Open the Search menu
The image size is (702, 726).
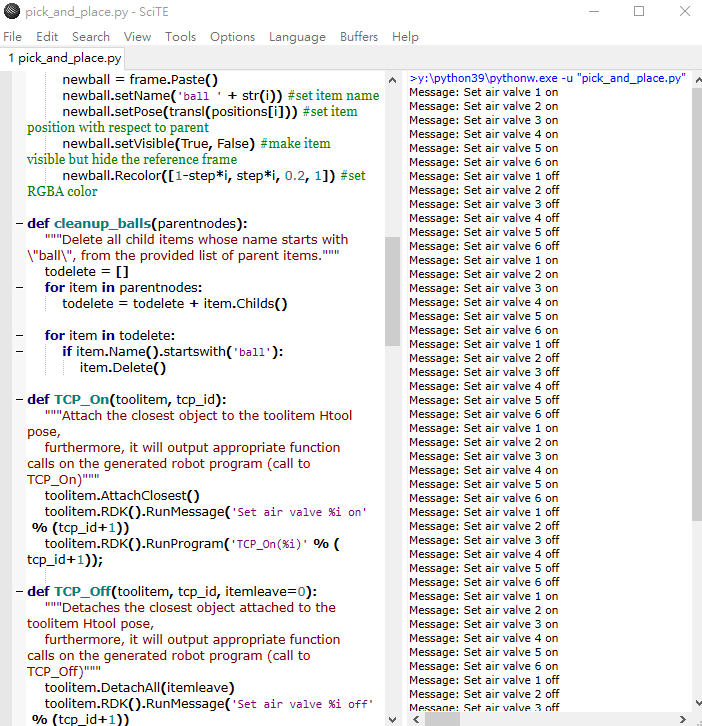91,37
